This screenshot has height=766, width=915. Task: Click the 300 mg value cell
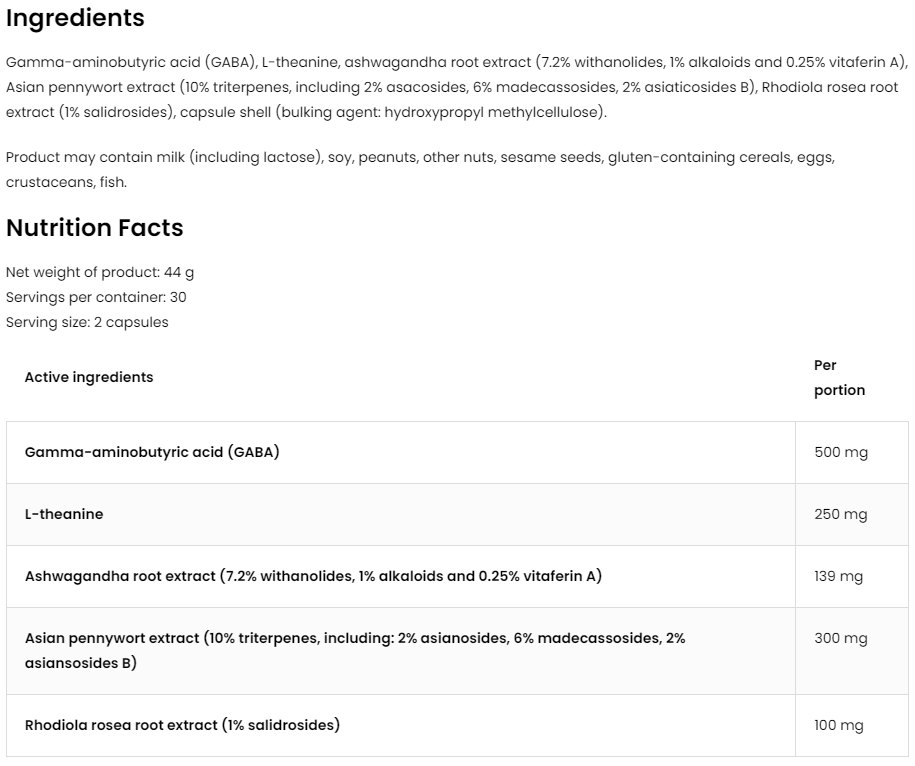841,638
